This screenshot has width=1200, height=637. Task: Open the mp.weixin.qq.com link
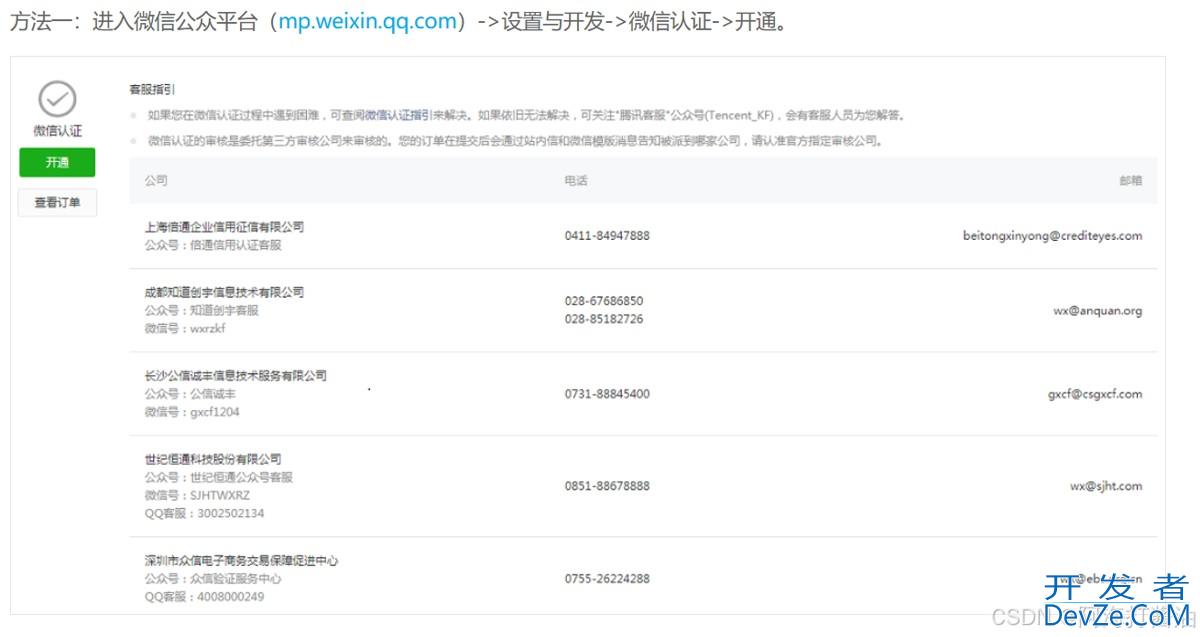[368, 22]
